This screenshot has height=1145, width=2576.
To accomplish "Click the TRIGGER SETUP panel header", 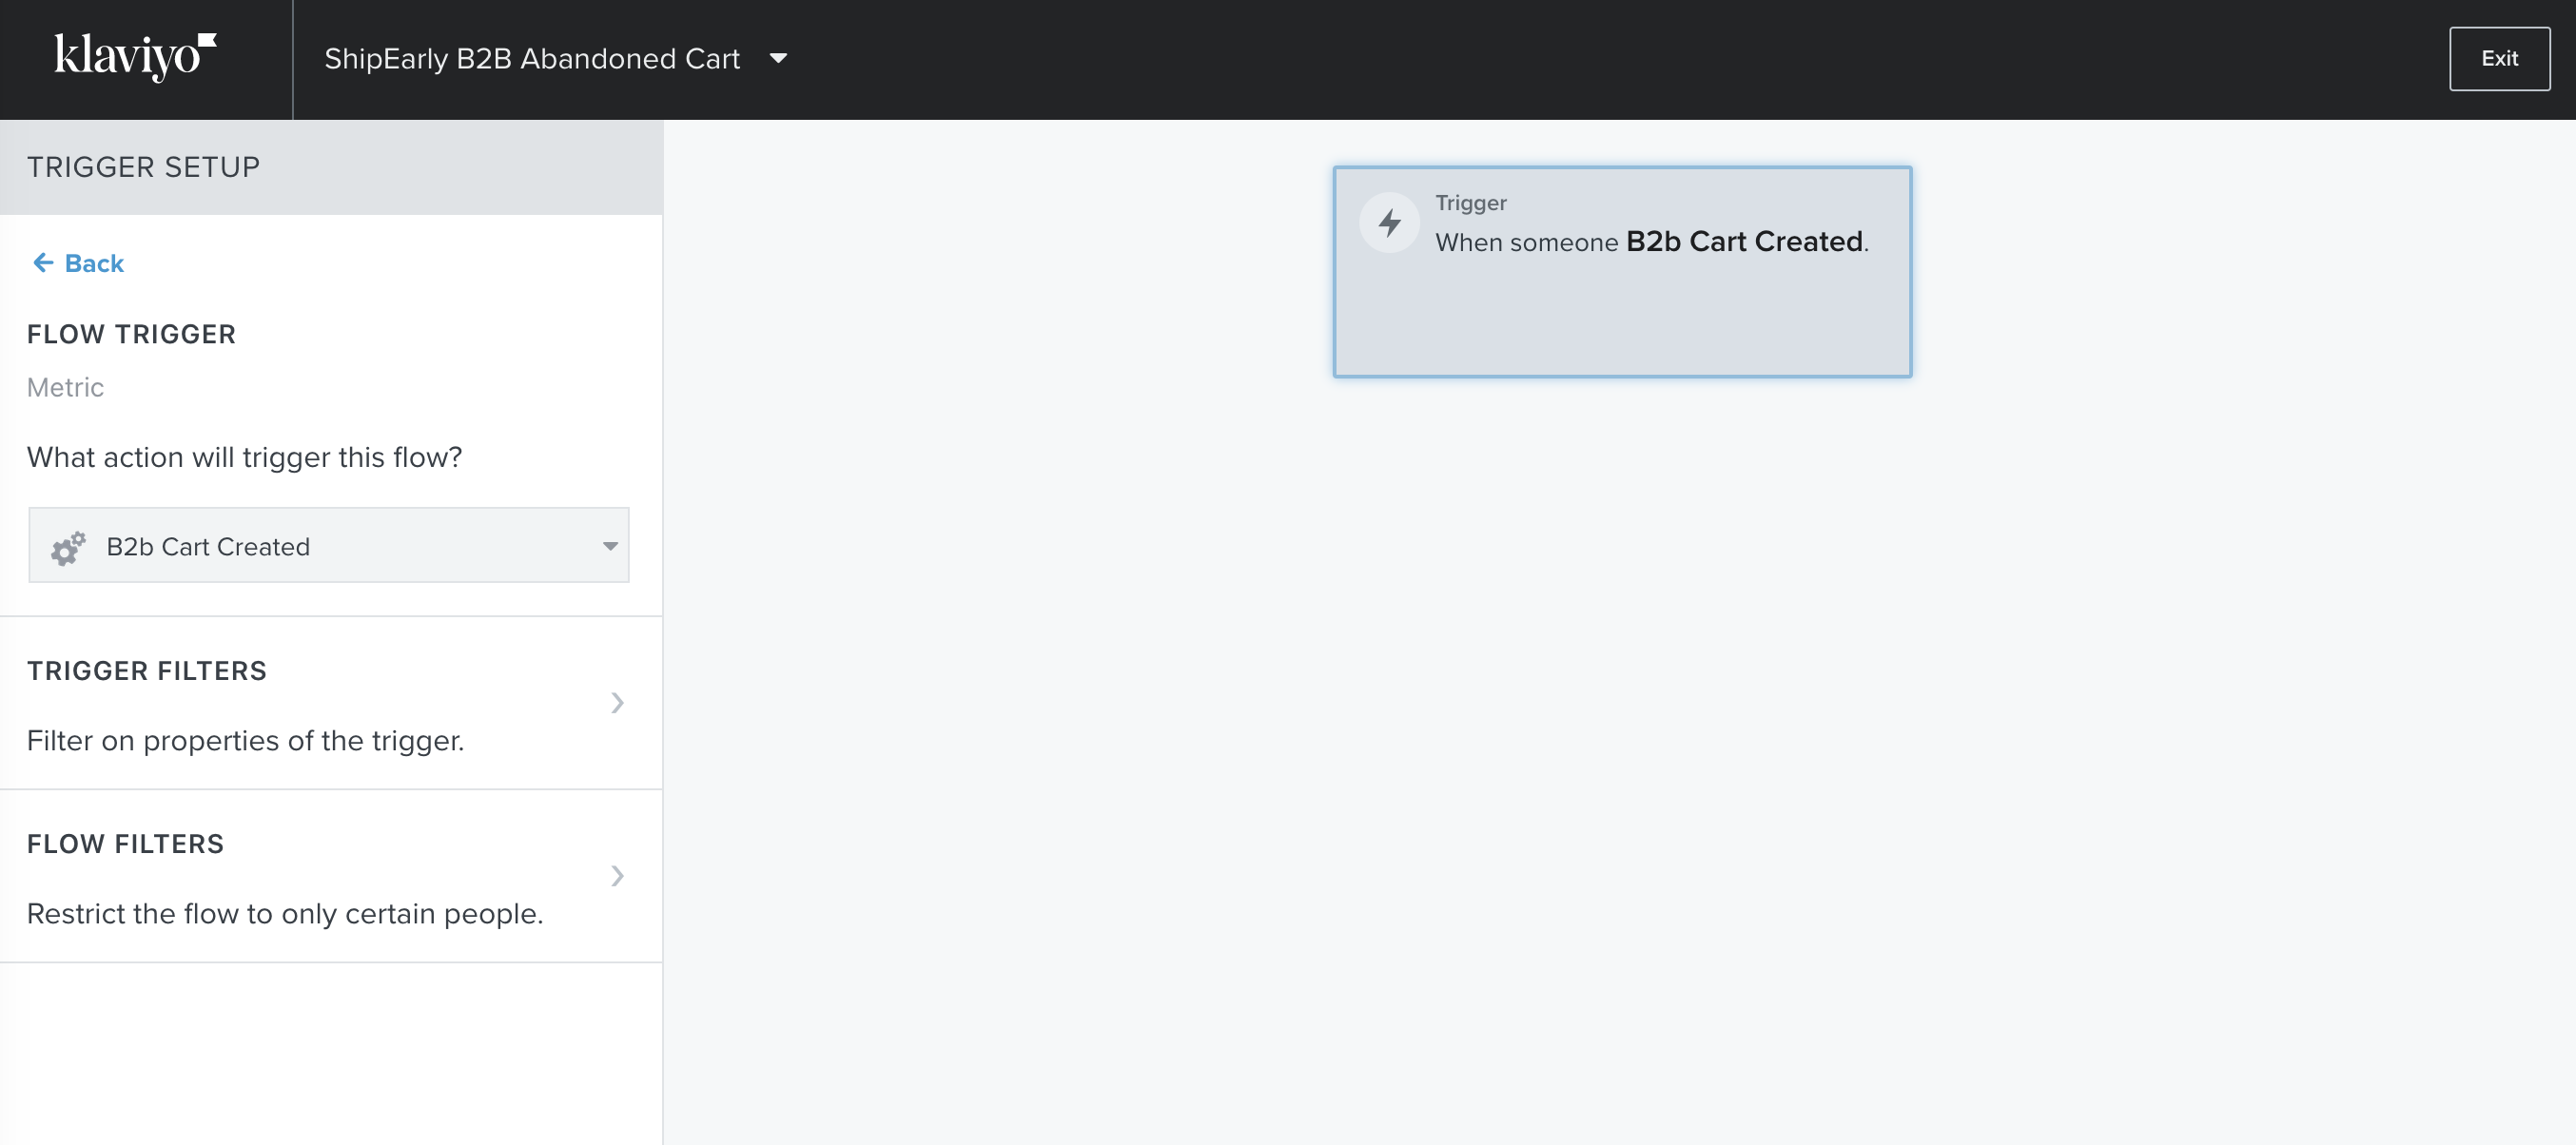I will (143, 167).
